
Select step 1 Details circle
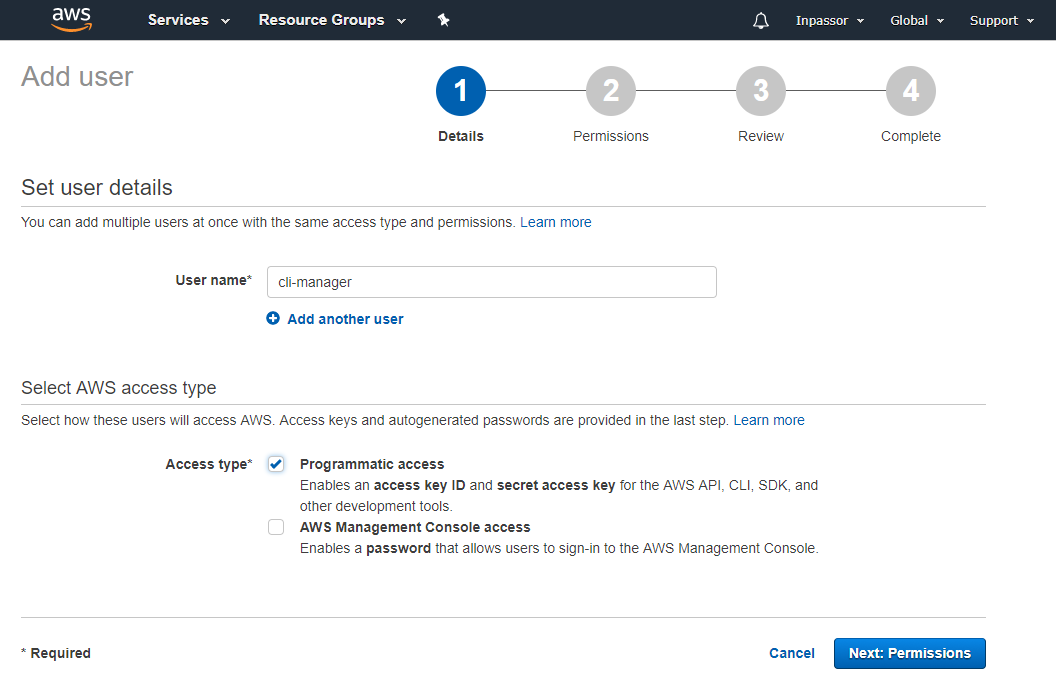pyautogui.click(x=461, y=92)
